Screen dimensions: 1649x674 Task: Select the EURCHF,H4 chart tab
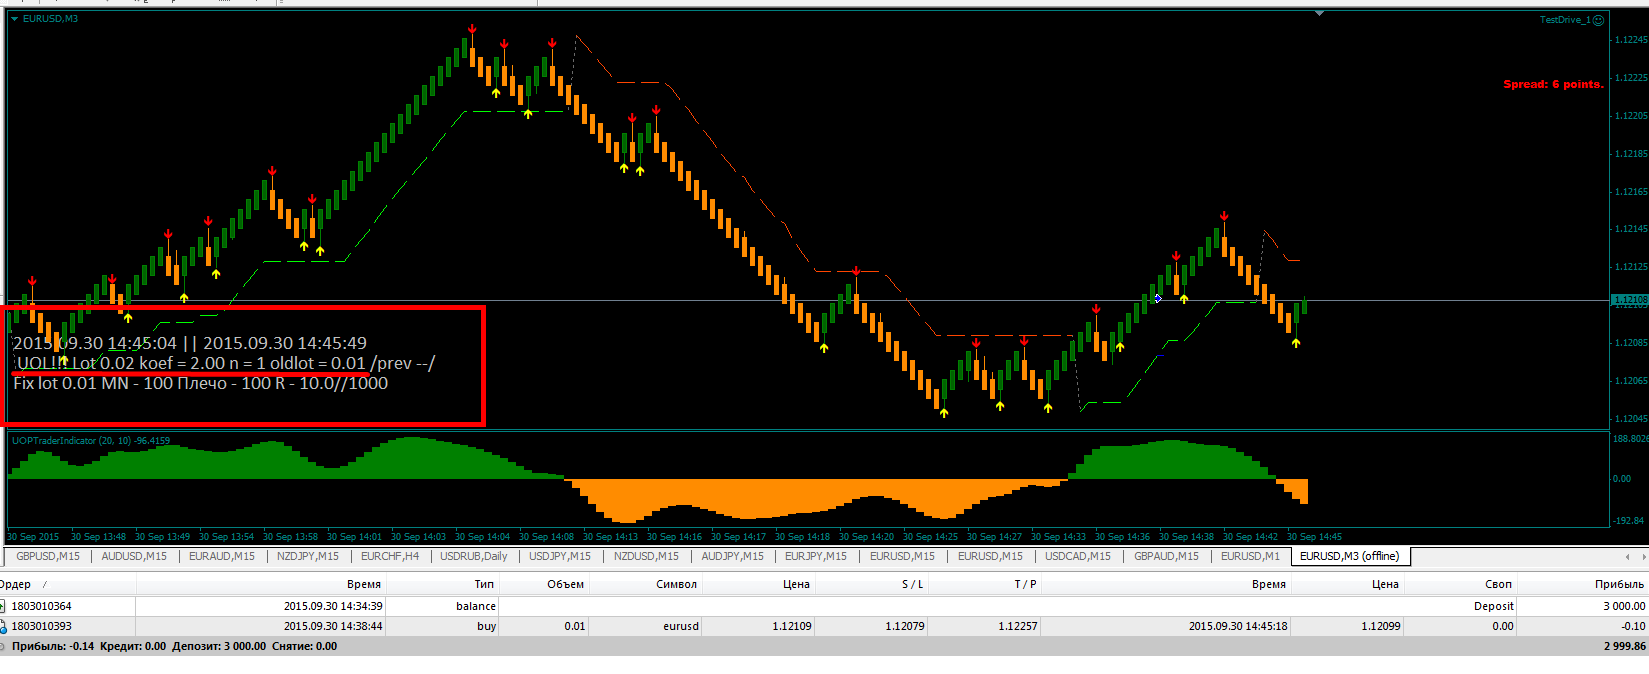(390, 556)
